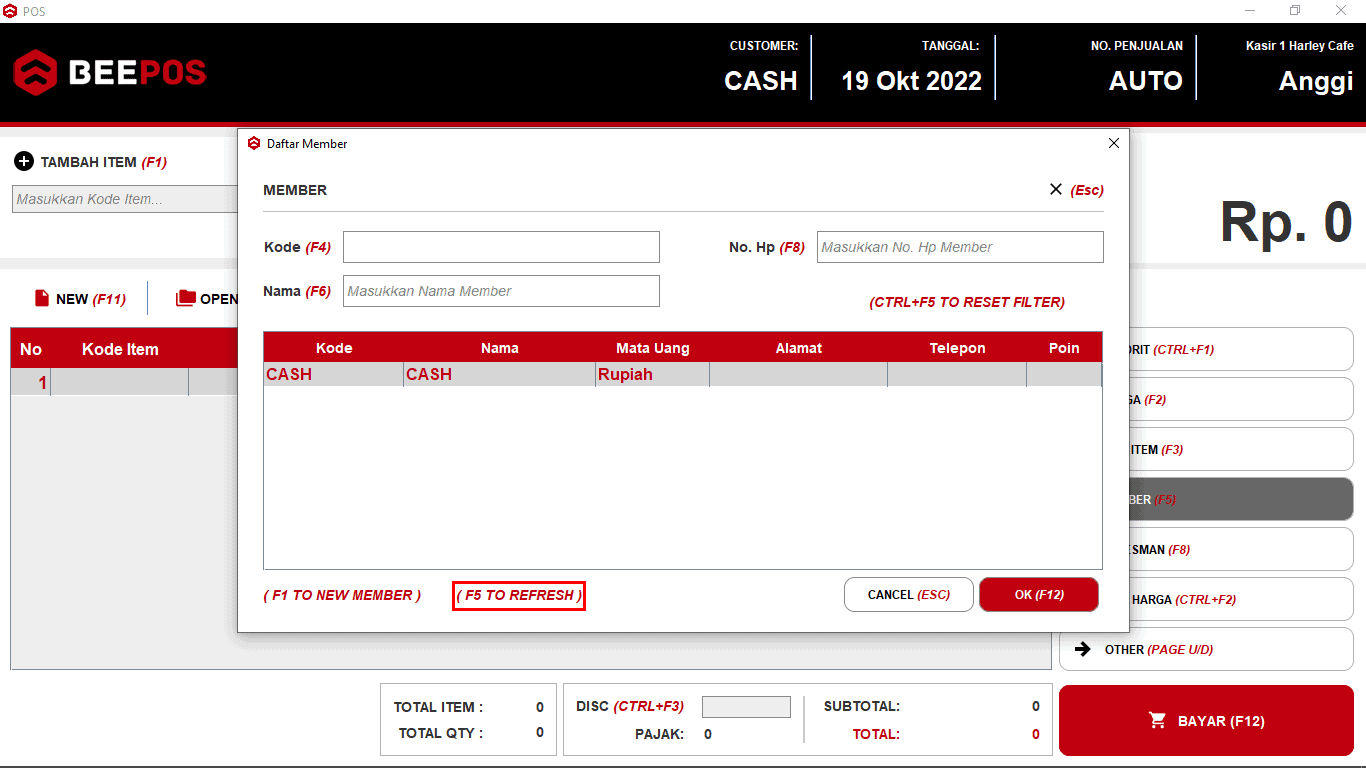1366x768 pixels.
Task: Select the CASH row in member table
Action: tap(500, 374)
